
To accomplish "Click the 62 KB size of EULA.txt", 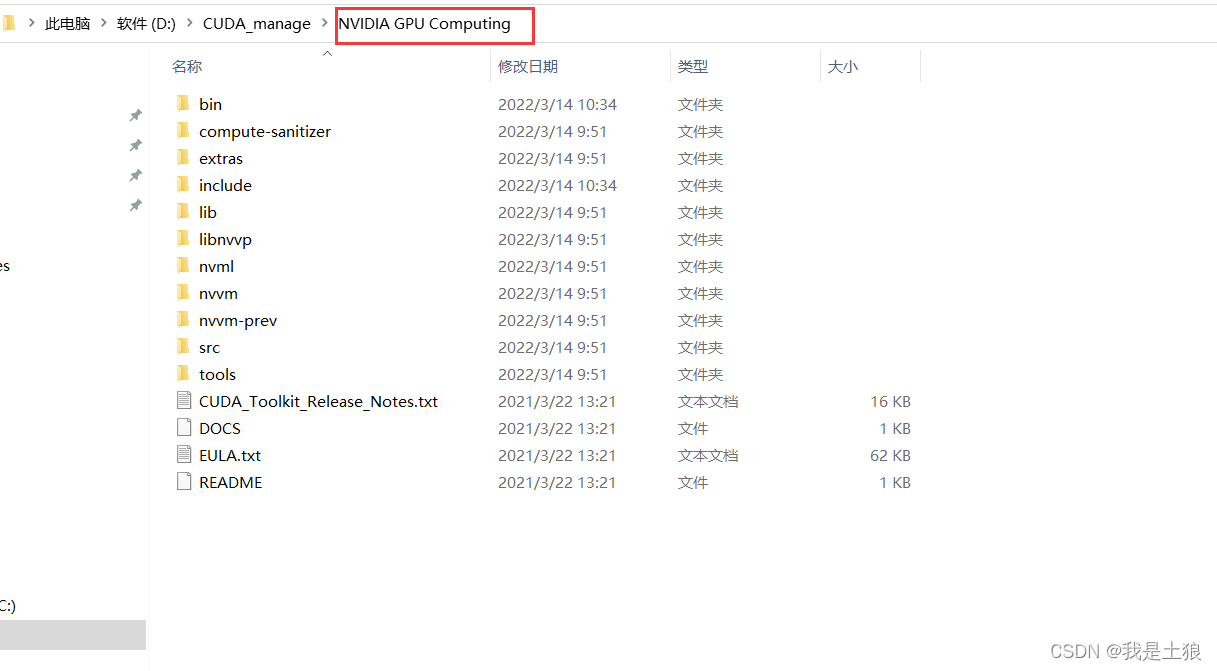I will click(x=890, y=455).
